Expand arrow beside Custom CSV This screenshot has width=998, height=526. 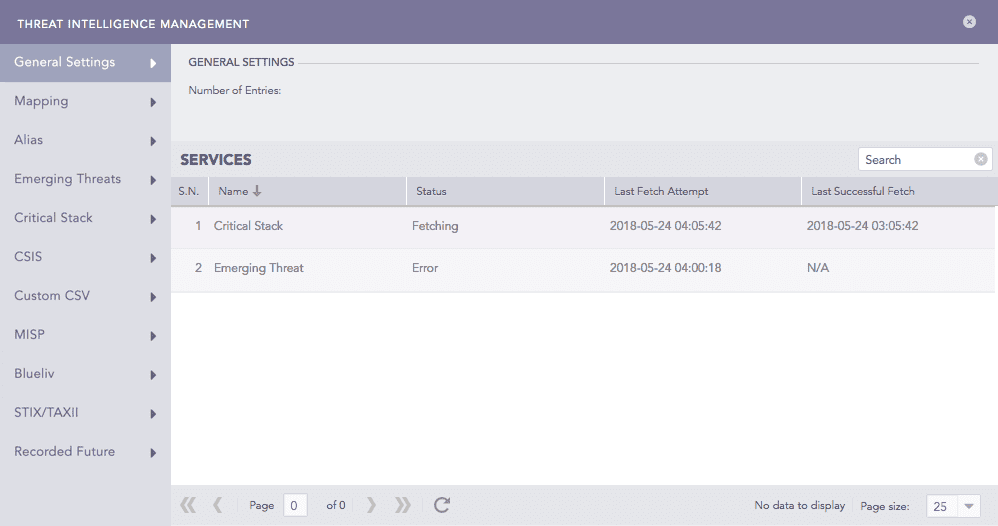coord(153,297)
